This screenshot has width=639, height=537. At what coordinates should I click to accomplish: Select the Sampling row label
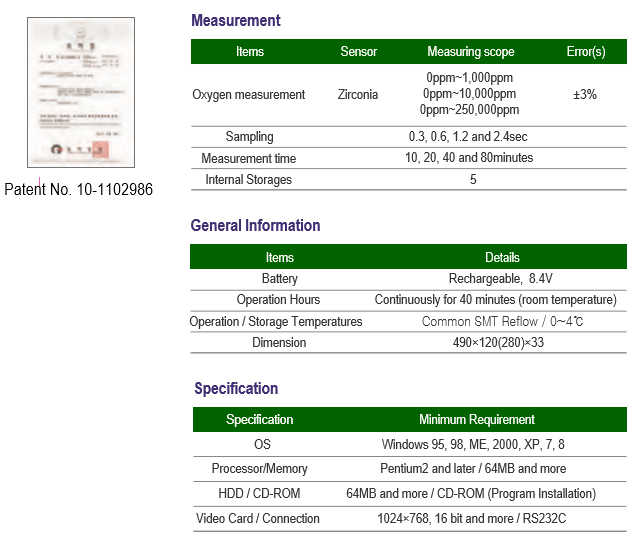(x=249, y=136)
